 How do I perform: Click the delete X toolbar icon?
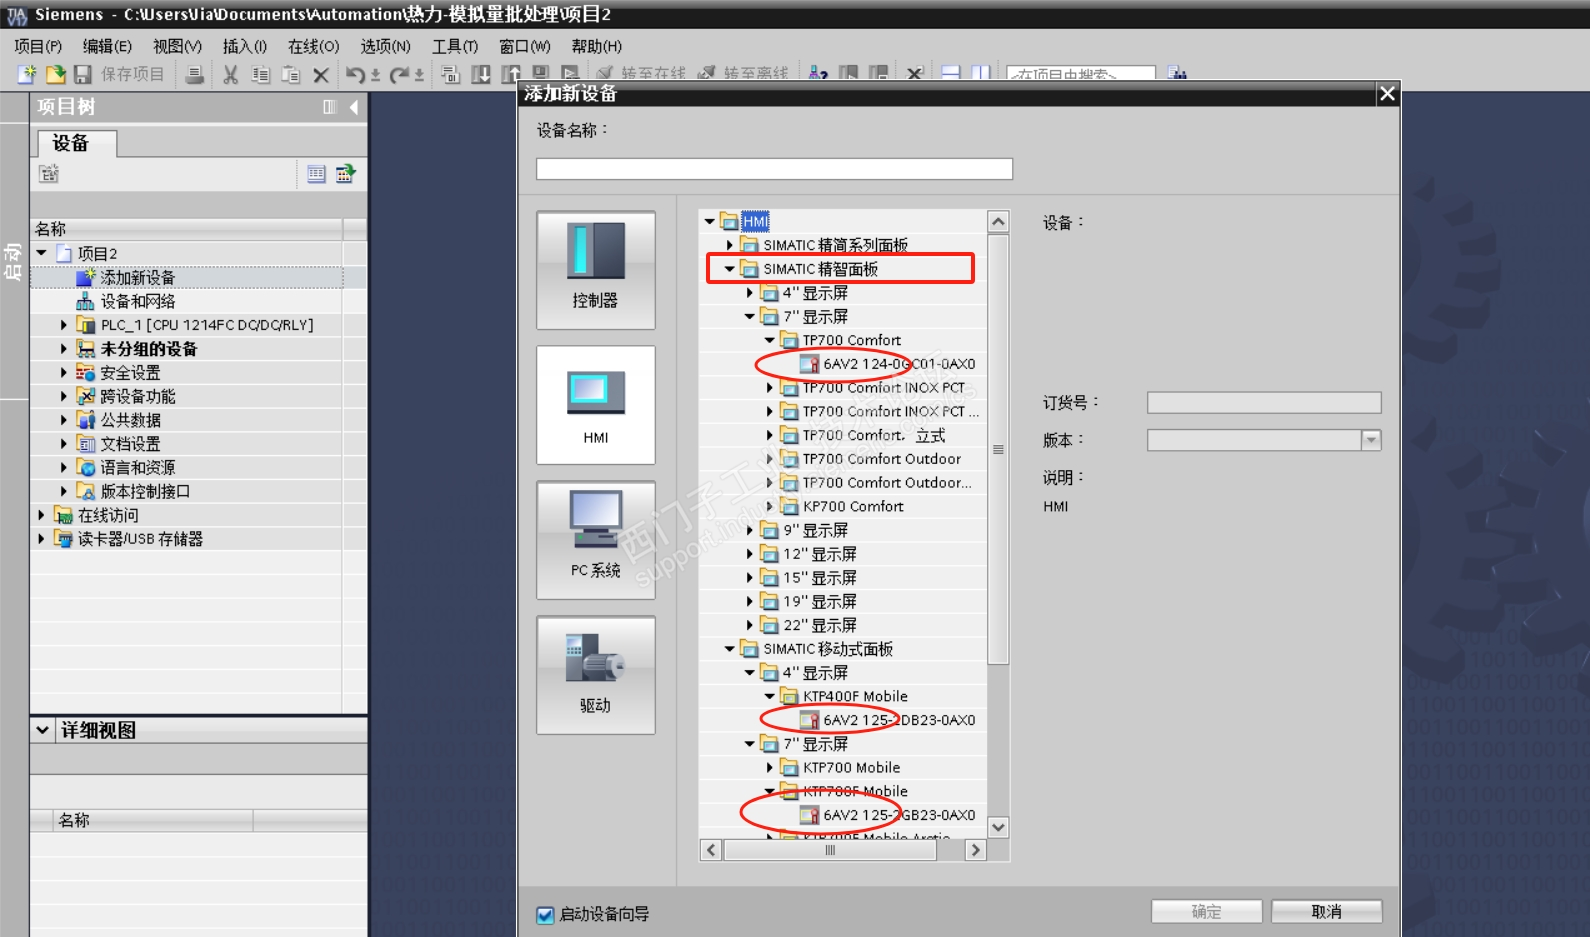tap(321, 74)
